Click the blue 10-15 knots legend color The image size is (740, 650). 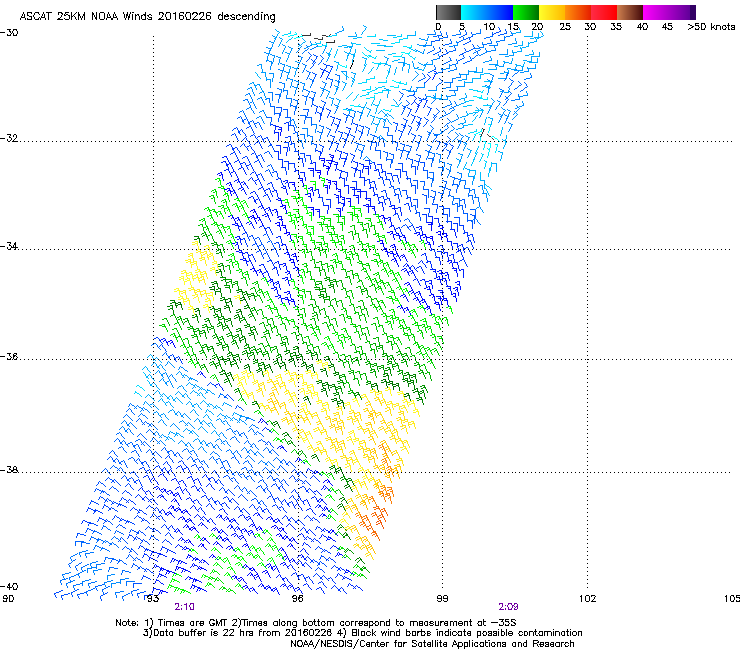pos(500,12)
